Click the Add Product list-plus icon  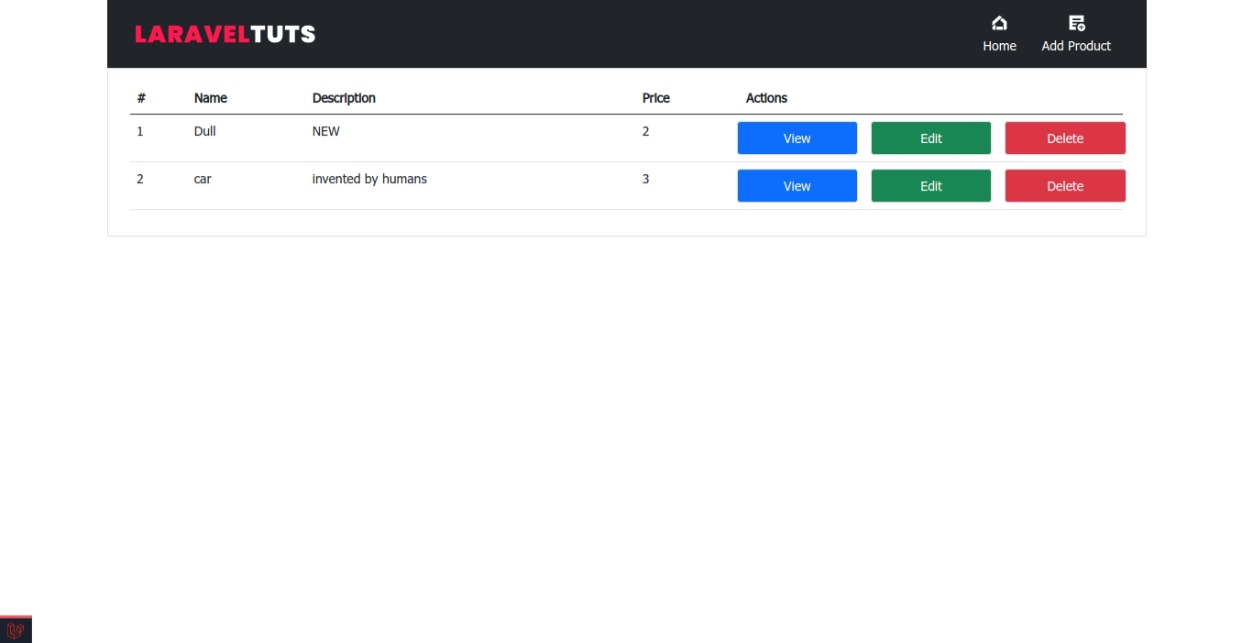(1076, 23)
